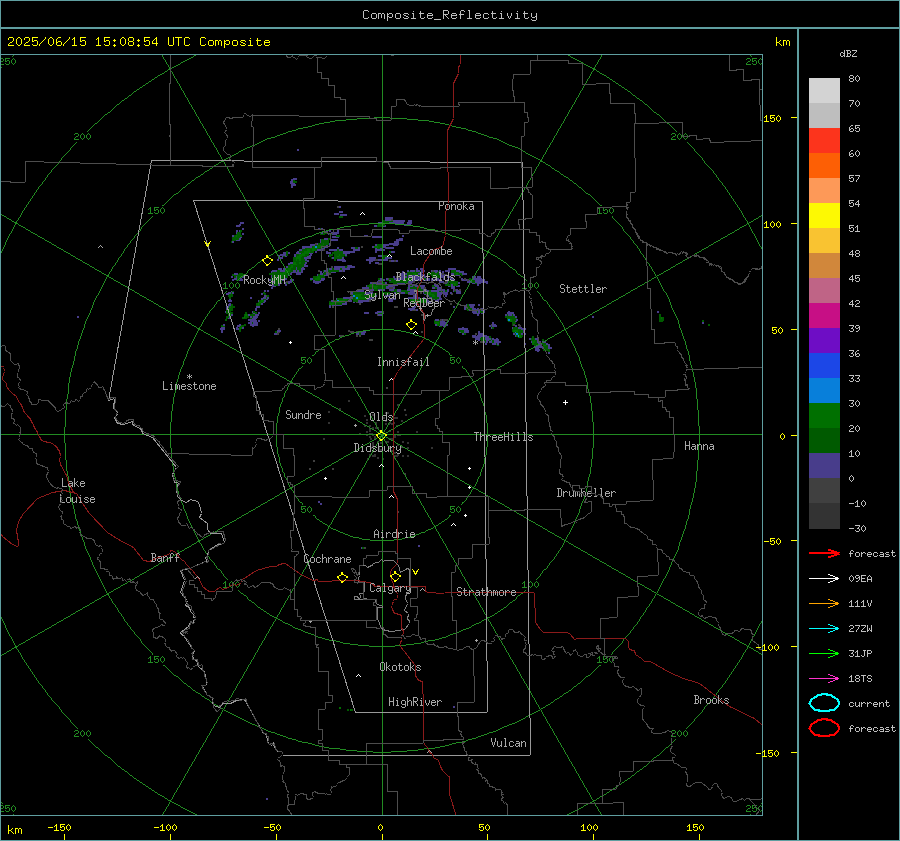Click the magenta 18TS arrow icon
The image size is (900, 841).
pyautogui.click(x=824, y=679)
